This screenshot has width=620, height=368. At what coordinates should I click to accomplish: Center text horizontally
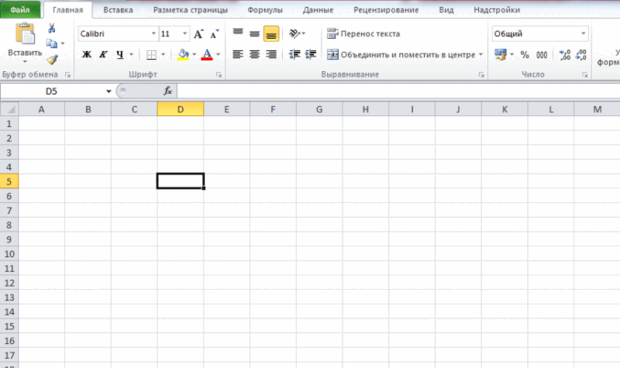click(x=254, y=54)
